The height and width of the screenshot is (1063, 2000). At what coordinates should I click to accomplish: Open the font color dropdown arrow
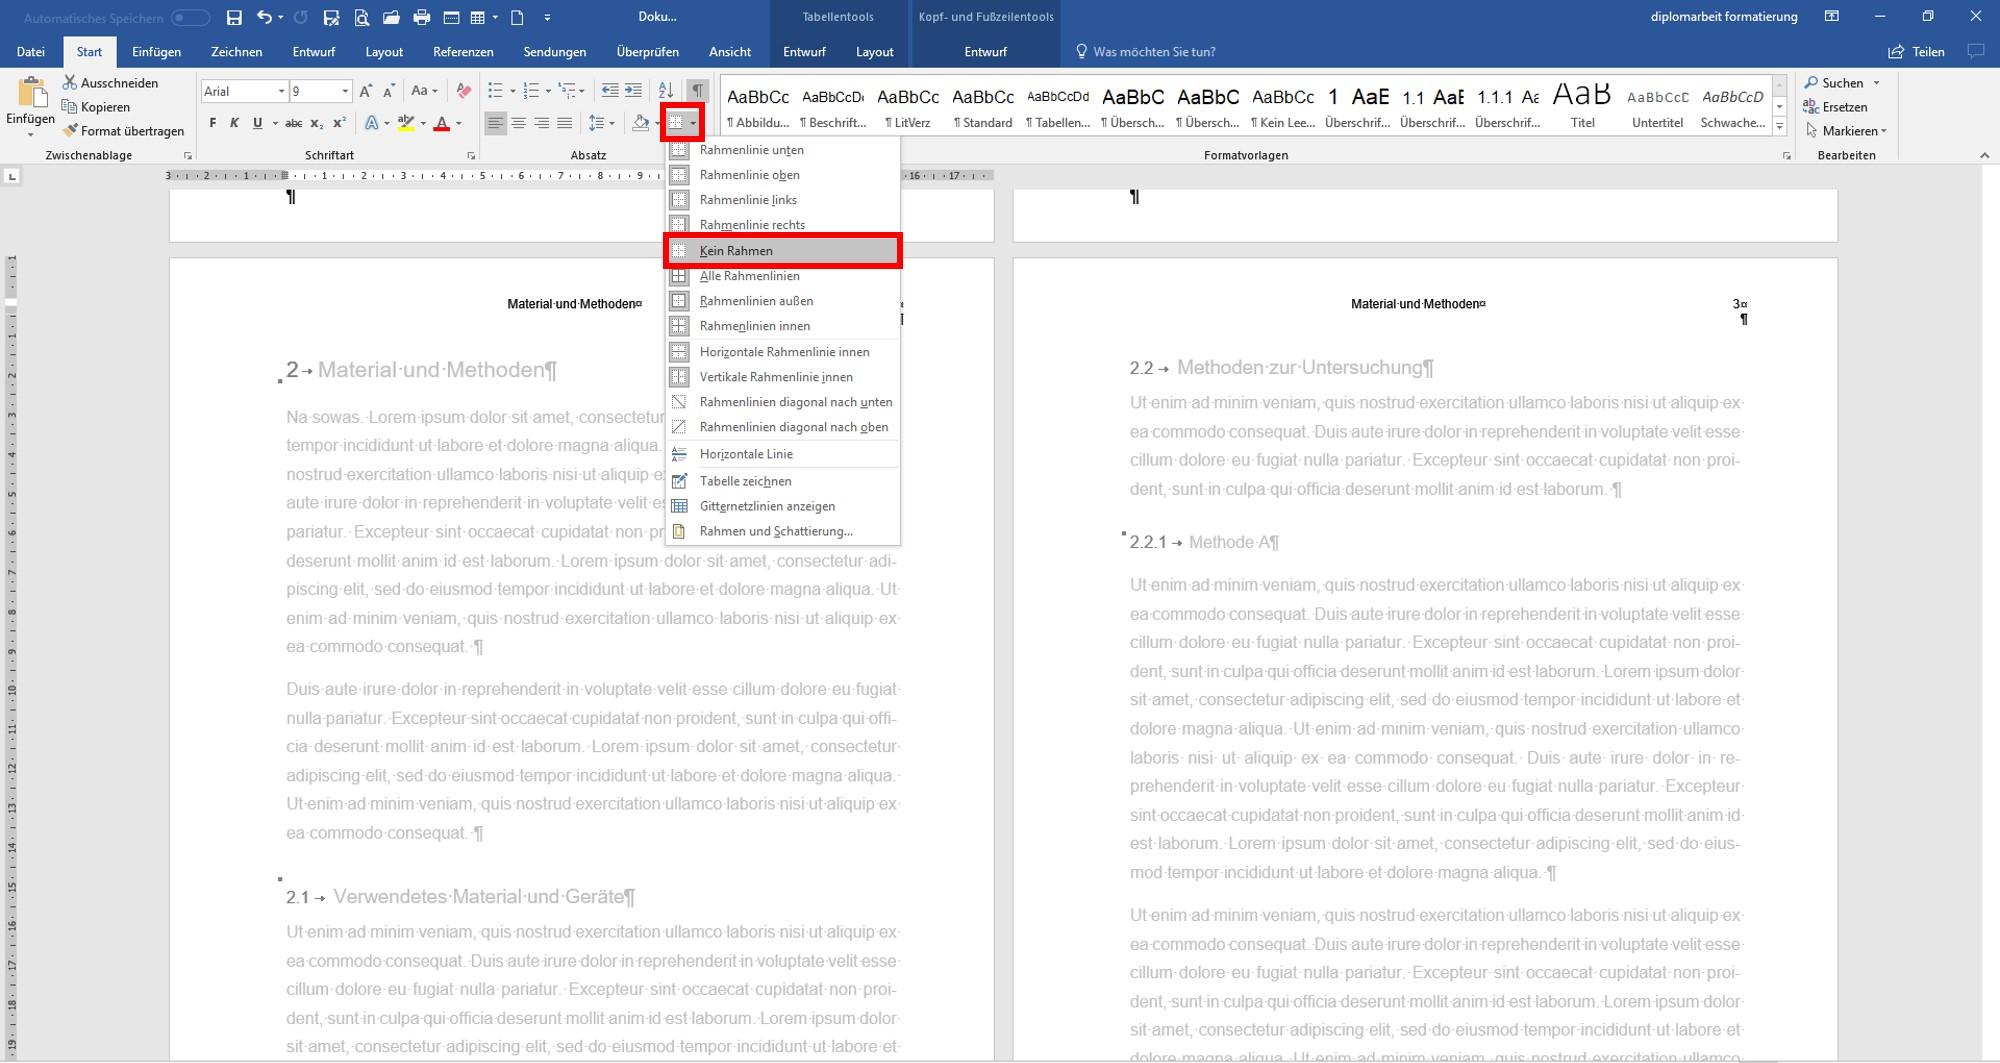pyautogui.click(x=459, y=123)
